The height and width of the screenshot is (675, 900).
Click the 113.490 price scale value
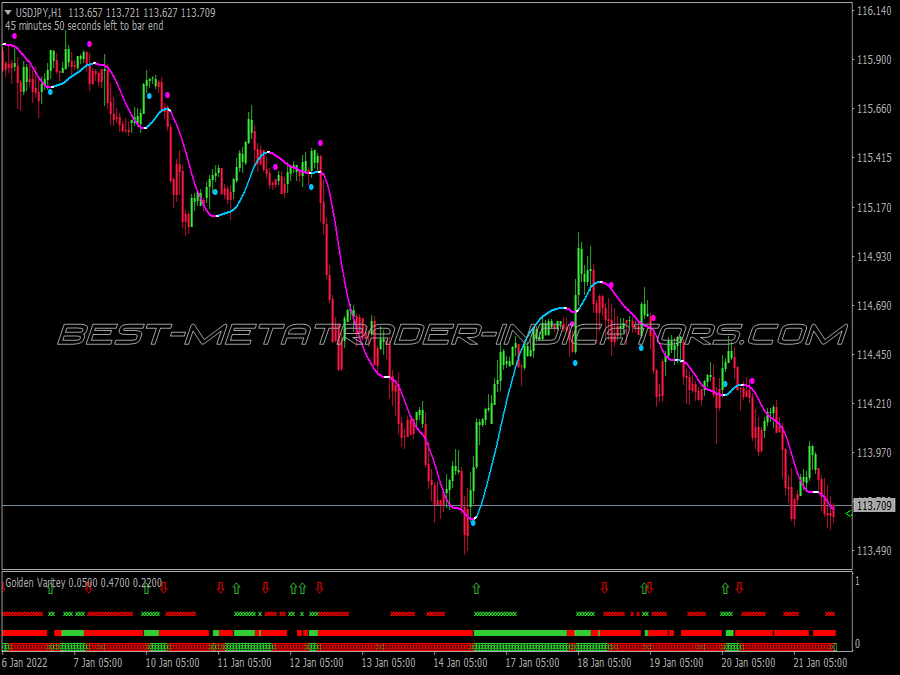(x=874, y=551)
